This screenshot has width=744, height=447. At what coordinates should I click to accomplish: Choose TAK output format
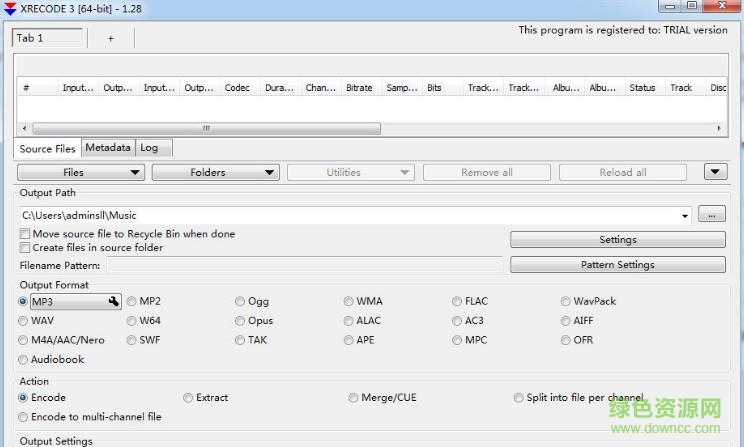[x=240, y=340]
